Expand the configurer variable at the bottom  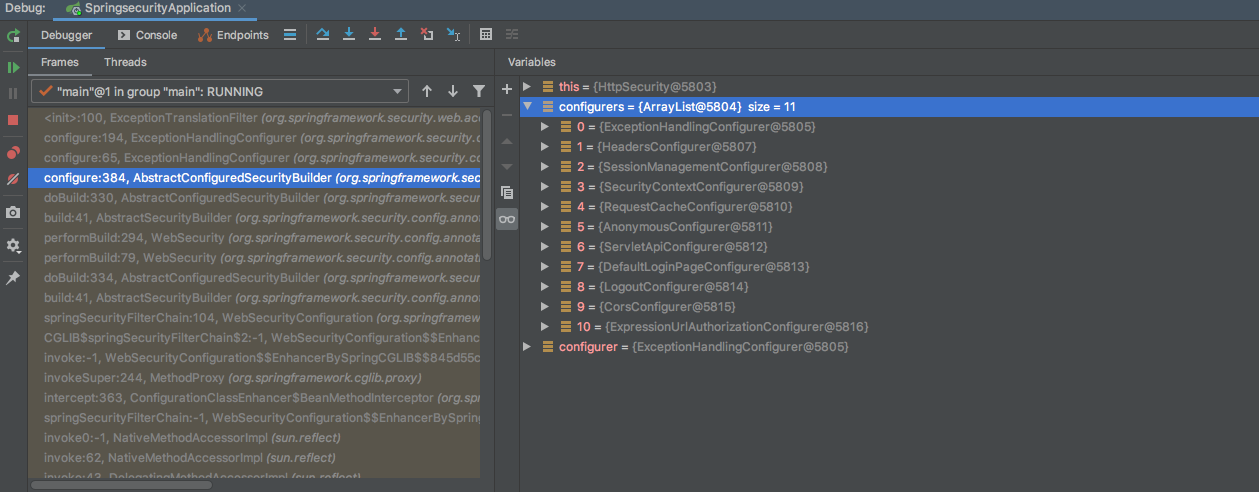click(x=527, y=347)
